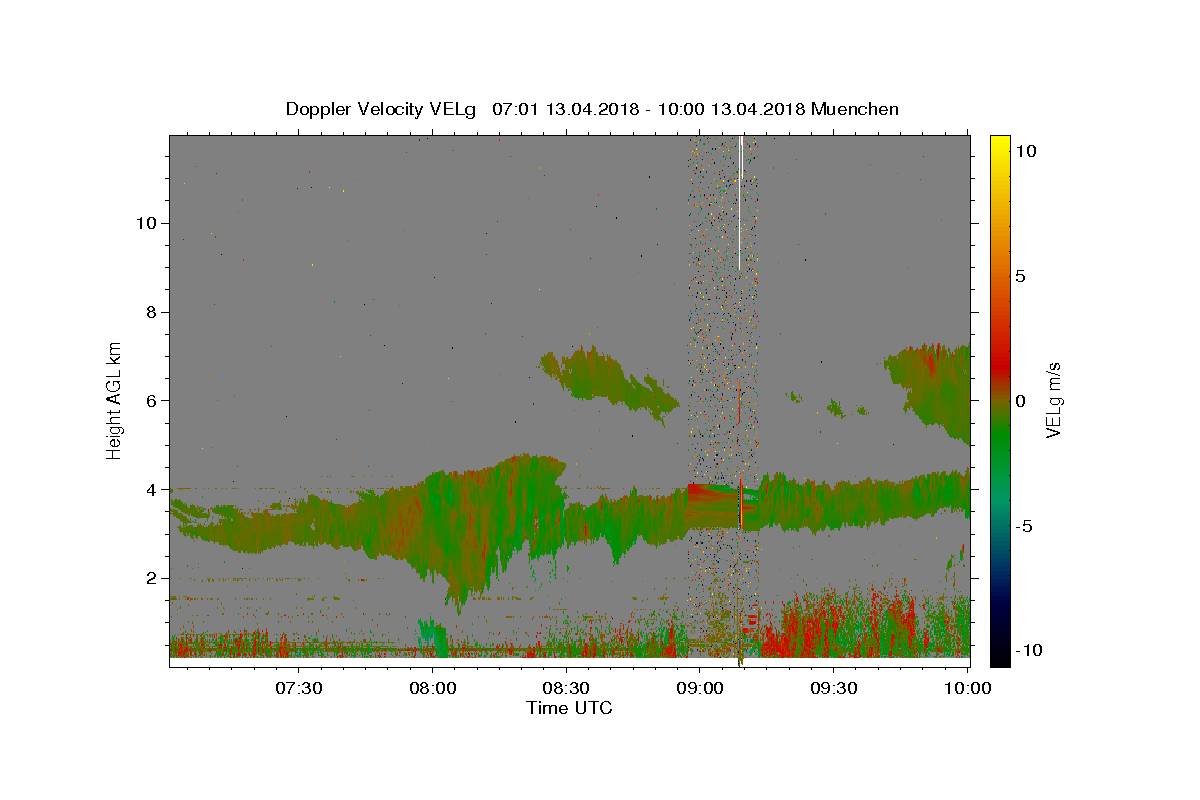Click the colorbar tick label -5
This screenshot has width=1200, height=800.
[x=1026, y=526]
